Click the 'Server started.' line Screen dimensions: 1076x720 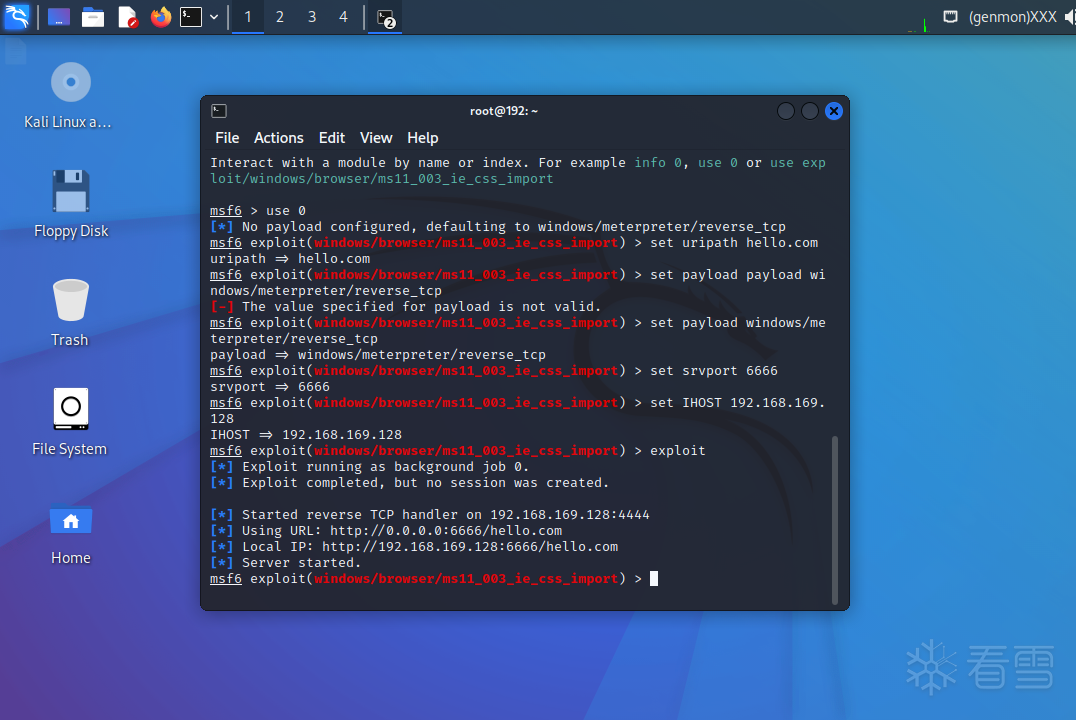tap(285, 563)
